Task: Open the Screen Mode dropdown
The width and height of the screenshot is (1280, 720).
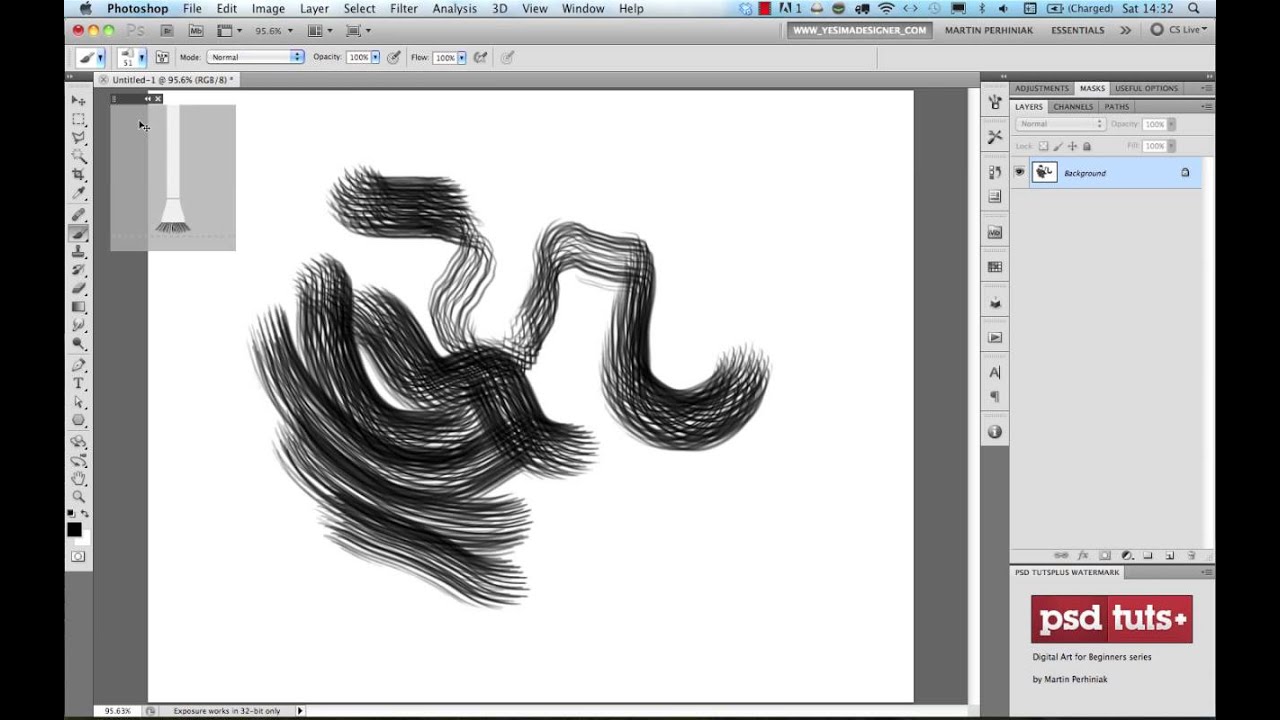Action: [x=358, y=31]
